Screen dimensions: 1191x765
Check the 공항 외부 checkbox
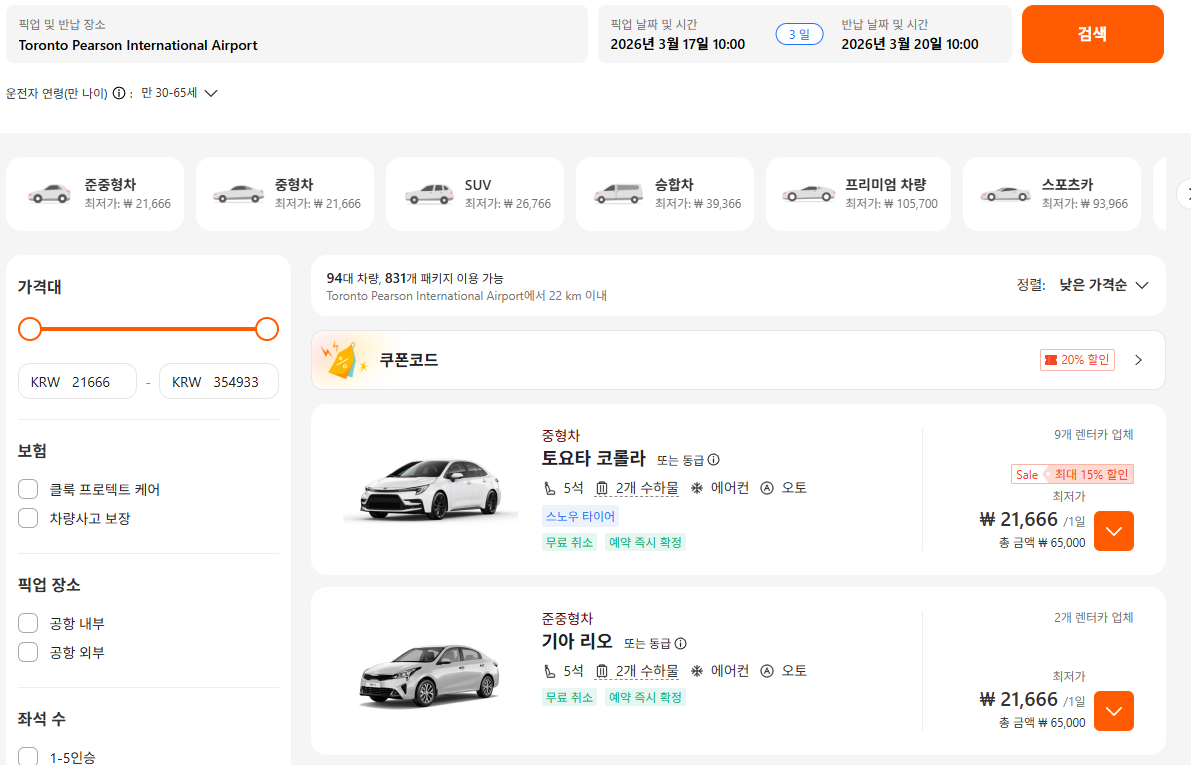28,652
